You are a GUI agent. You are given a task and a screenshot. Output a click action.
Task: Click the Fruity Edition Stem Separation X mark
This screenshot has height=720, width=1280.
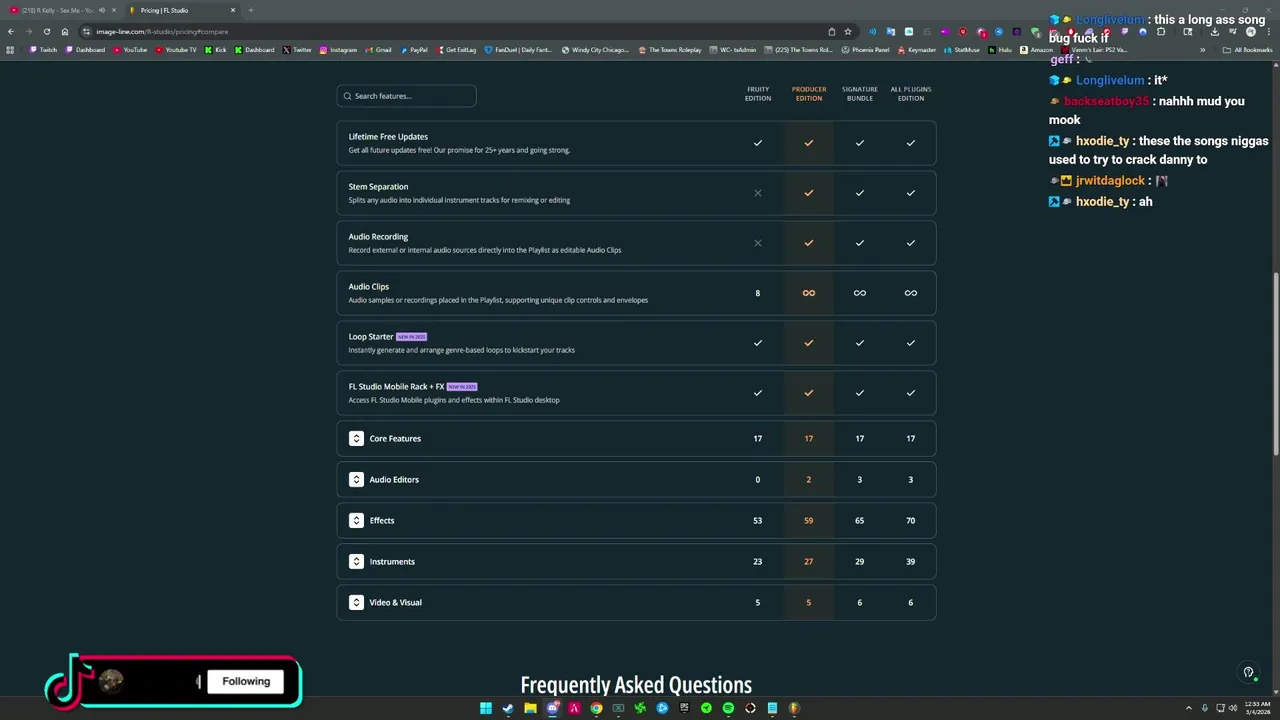pyautogui.click(x=758, y=193)
